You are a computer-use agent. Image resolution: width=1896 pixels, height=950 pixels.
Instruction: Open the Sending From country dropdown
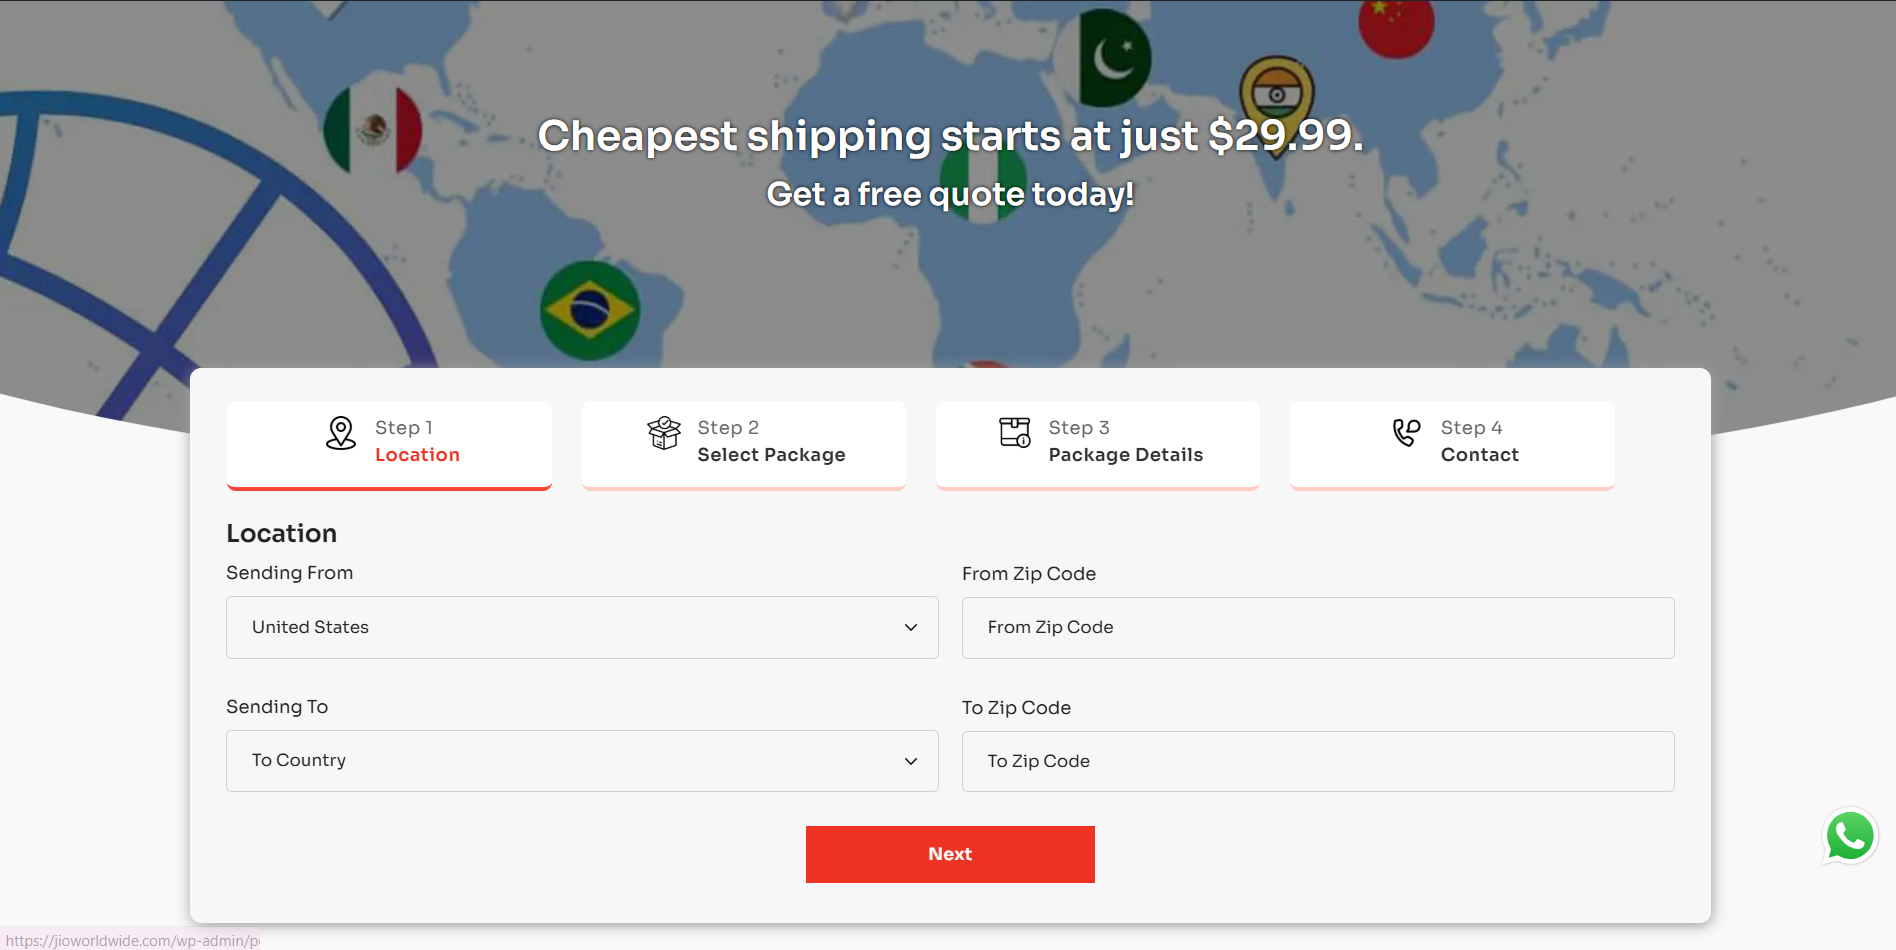582,627
